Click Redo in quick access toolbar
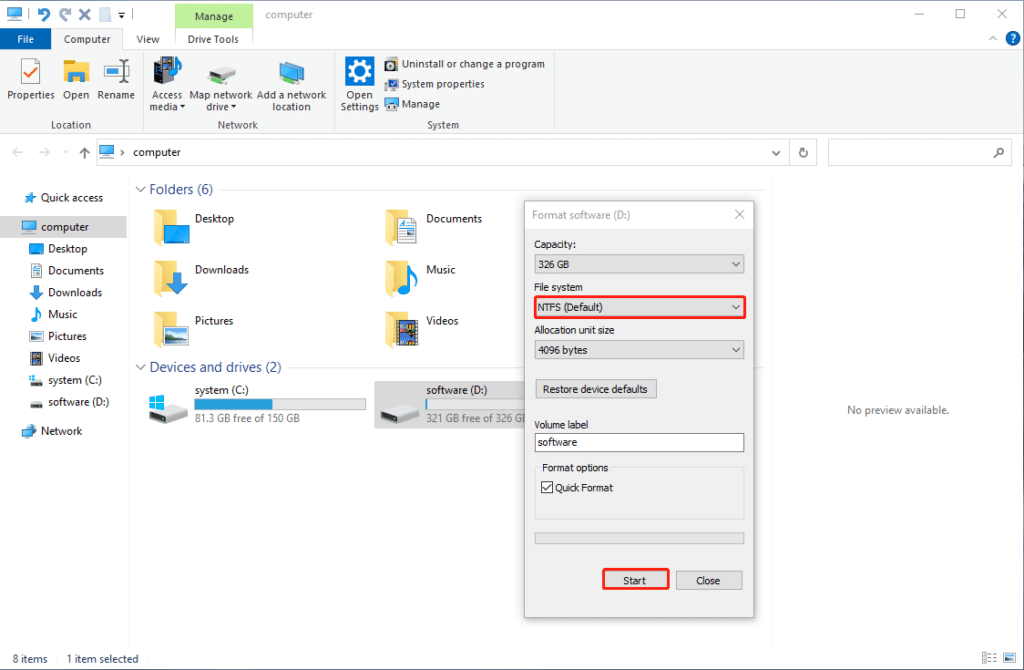 coord(64,14)
